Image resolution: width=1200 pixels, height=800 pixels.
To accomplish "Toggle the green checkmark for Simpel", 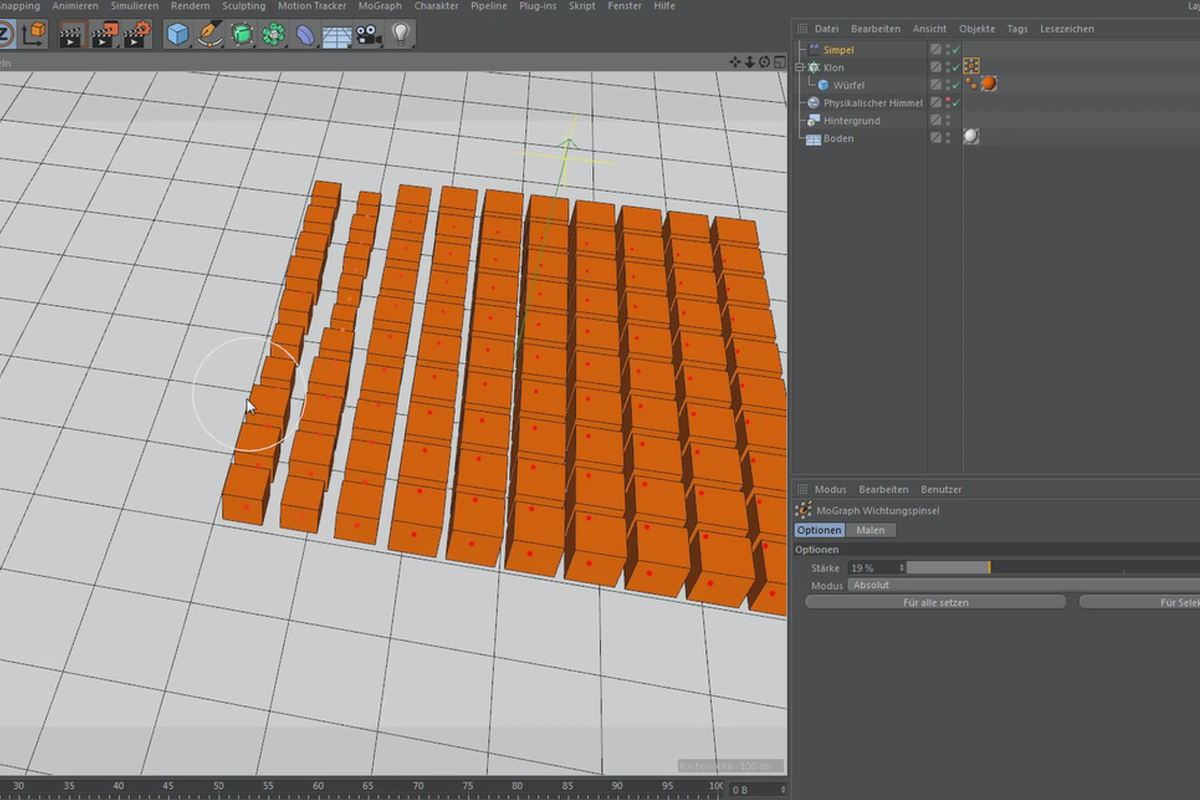I will click(x=956, y=49).
